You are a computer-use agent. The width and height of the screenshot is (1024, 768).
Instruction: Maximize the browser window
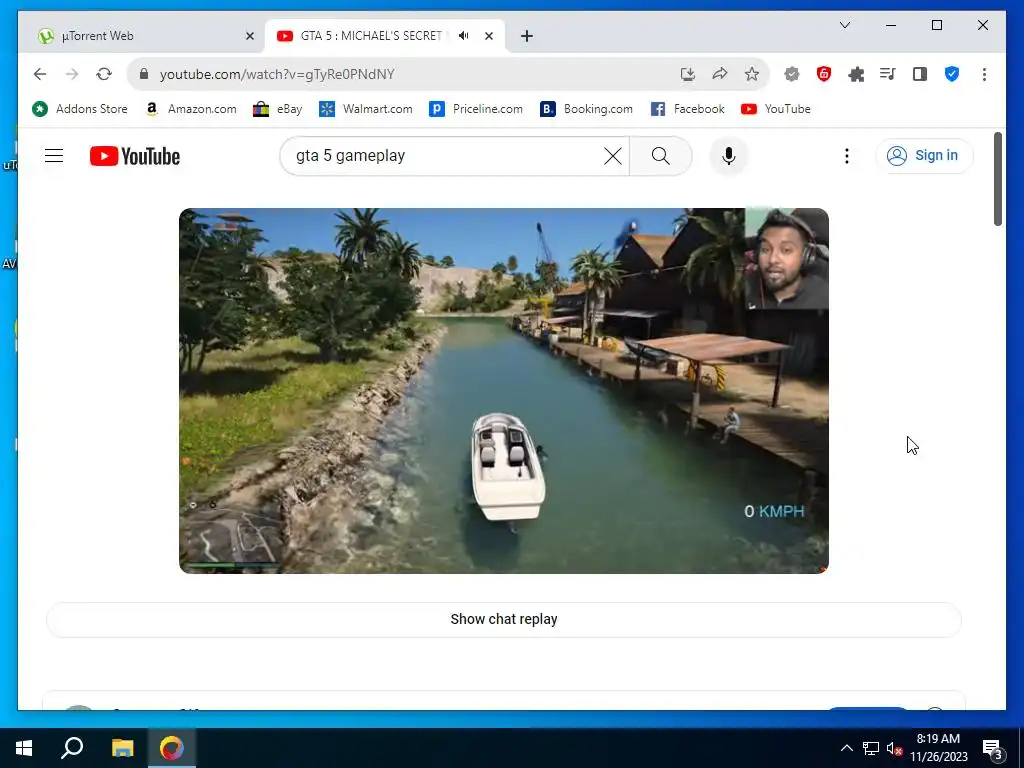(936, 25)
